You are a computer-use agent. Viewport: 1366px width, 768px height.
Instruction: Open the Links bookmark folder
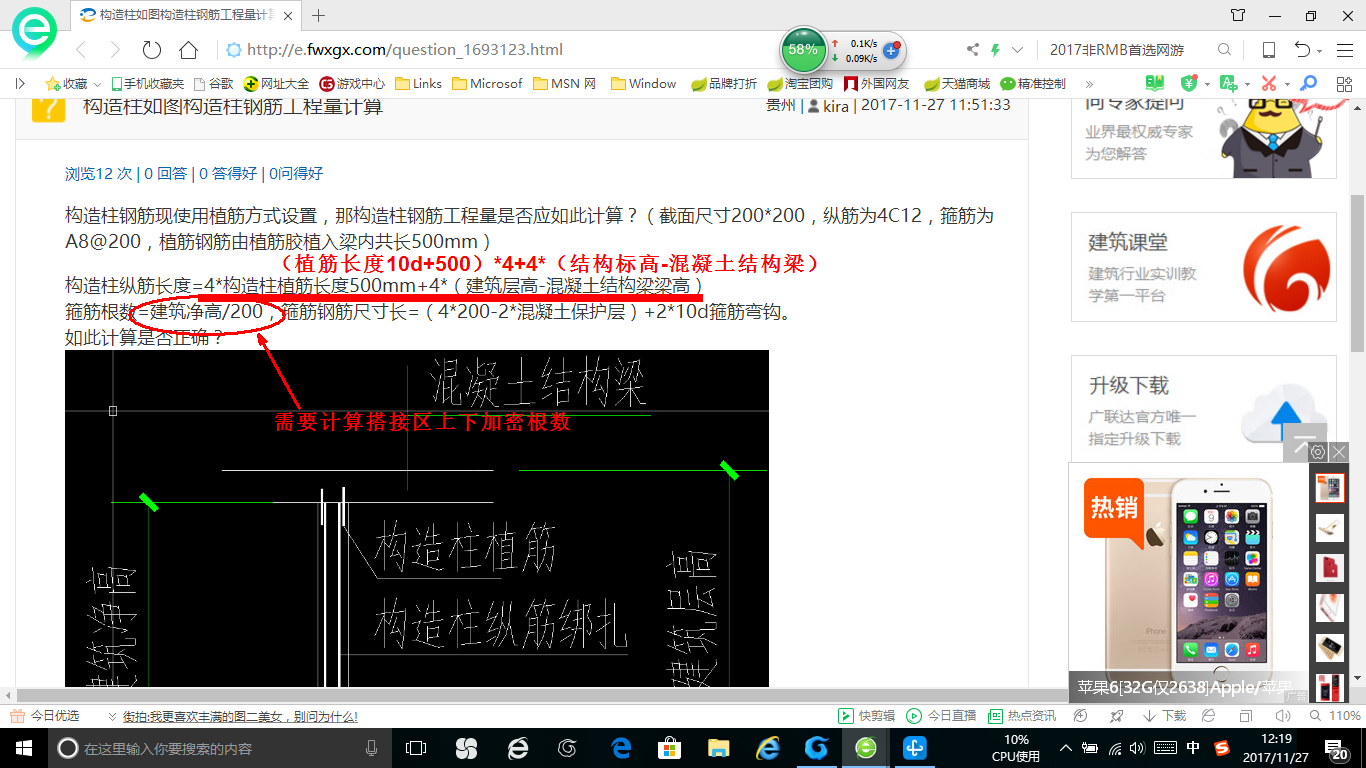(418, 84)
